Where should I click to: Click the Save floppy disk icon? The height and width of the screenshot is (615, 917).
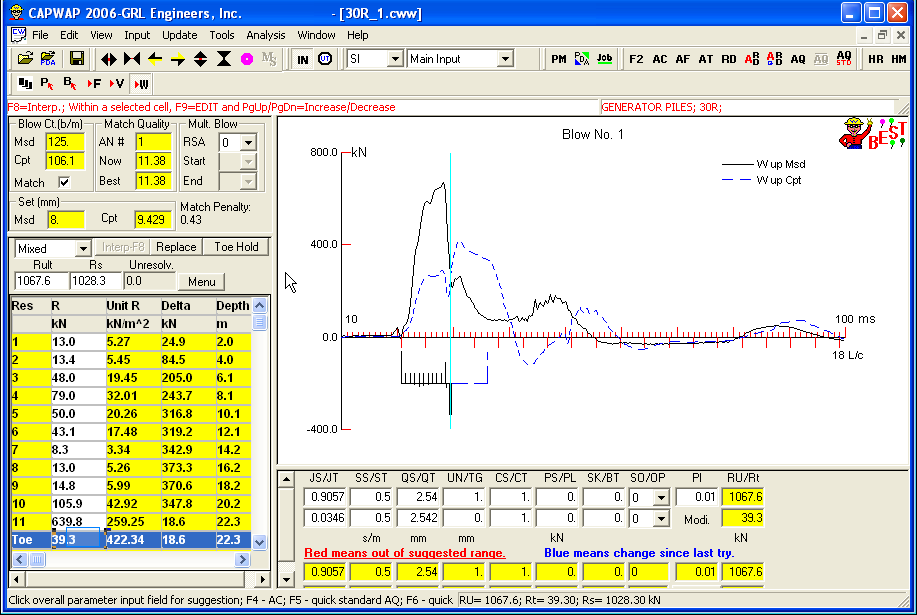coord(77,58)
